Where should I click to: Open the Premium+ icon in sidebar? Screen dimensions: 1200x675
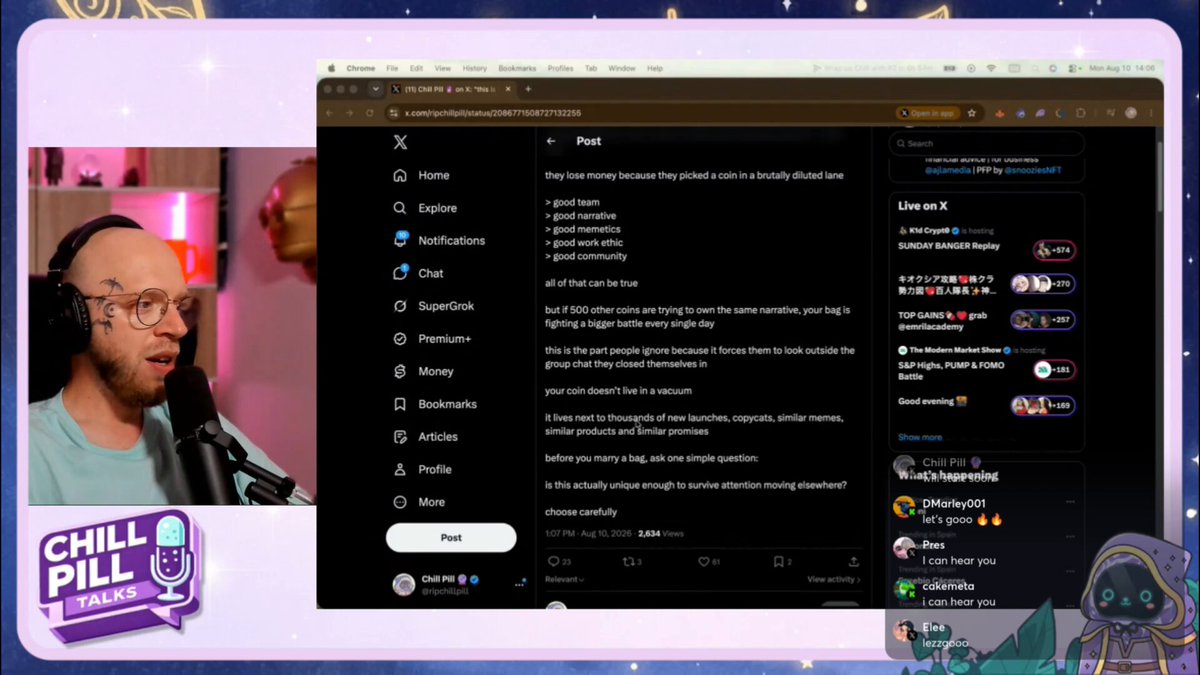click(400, 339)
